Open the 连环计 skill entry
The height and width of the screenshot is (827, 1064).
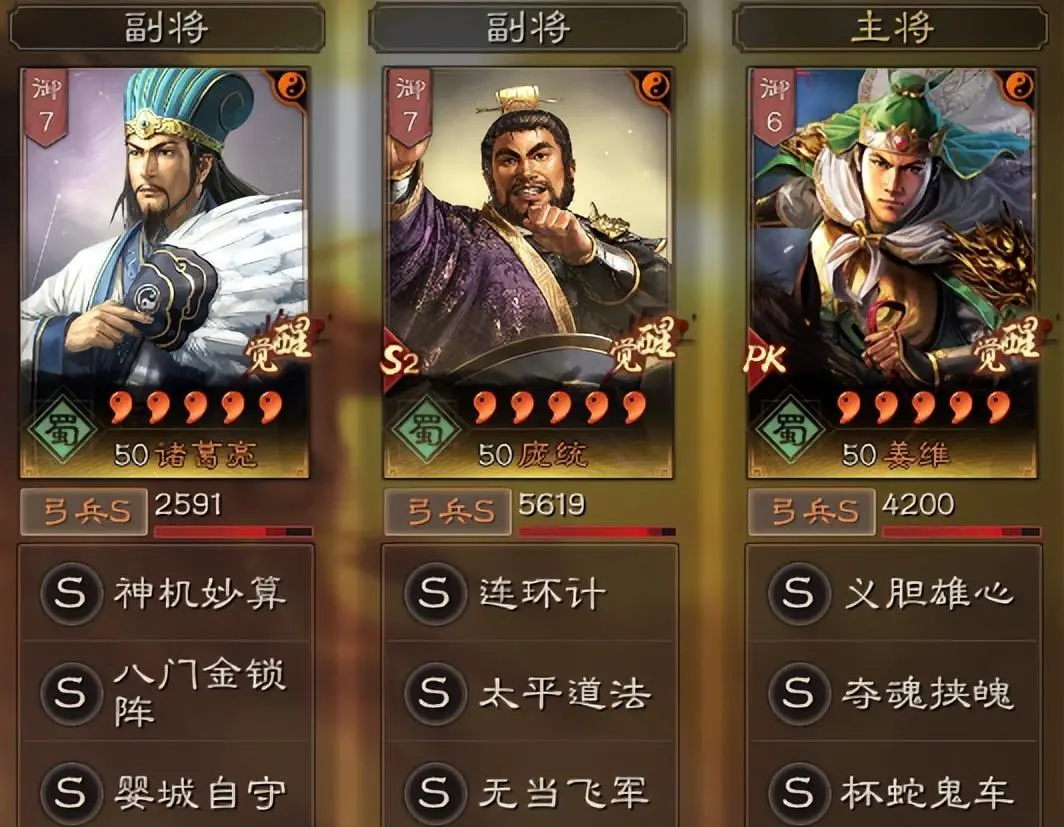click(529, 594)
